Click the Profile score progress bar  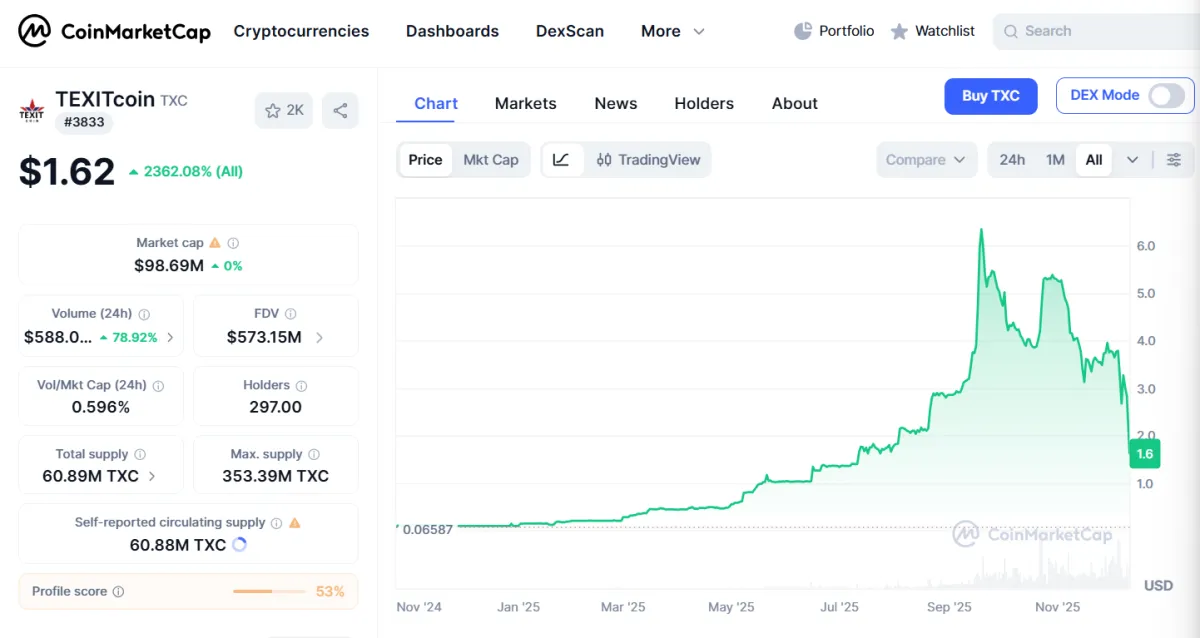pyautogui.click(x=268, y=592)
